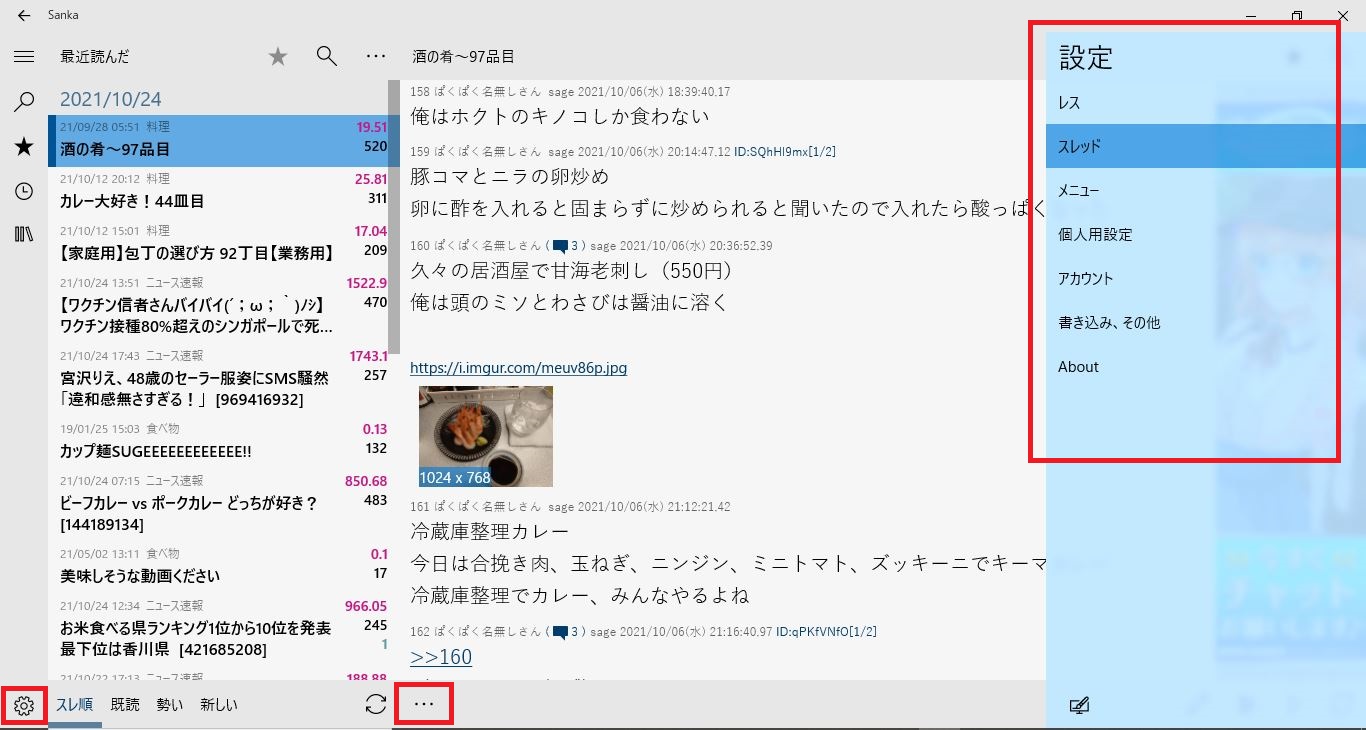
Task: Sort threads by 新しい
Action: [x=219, y=705]
